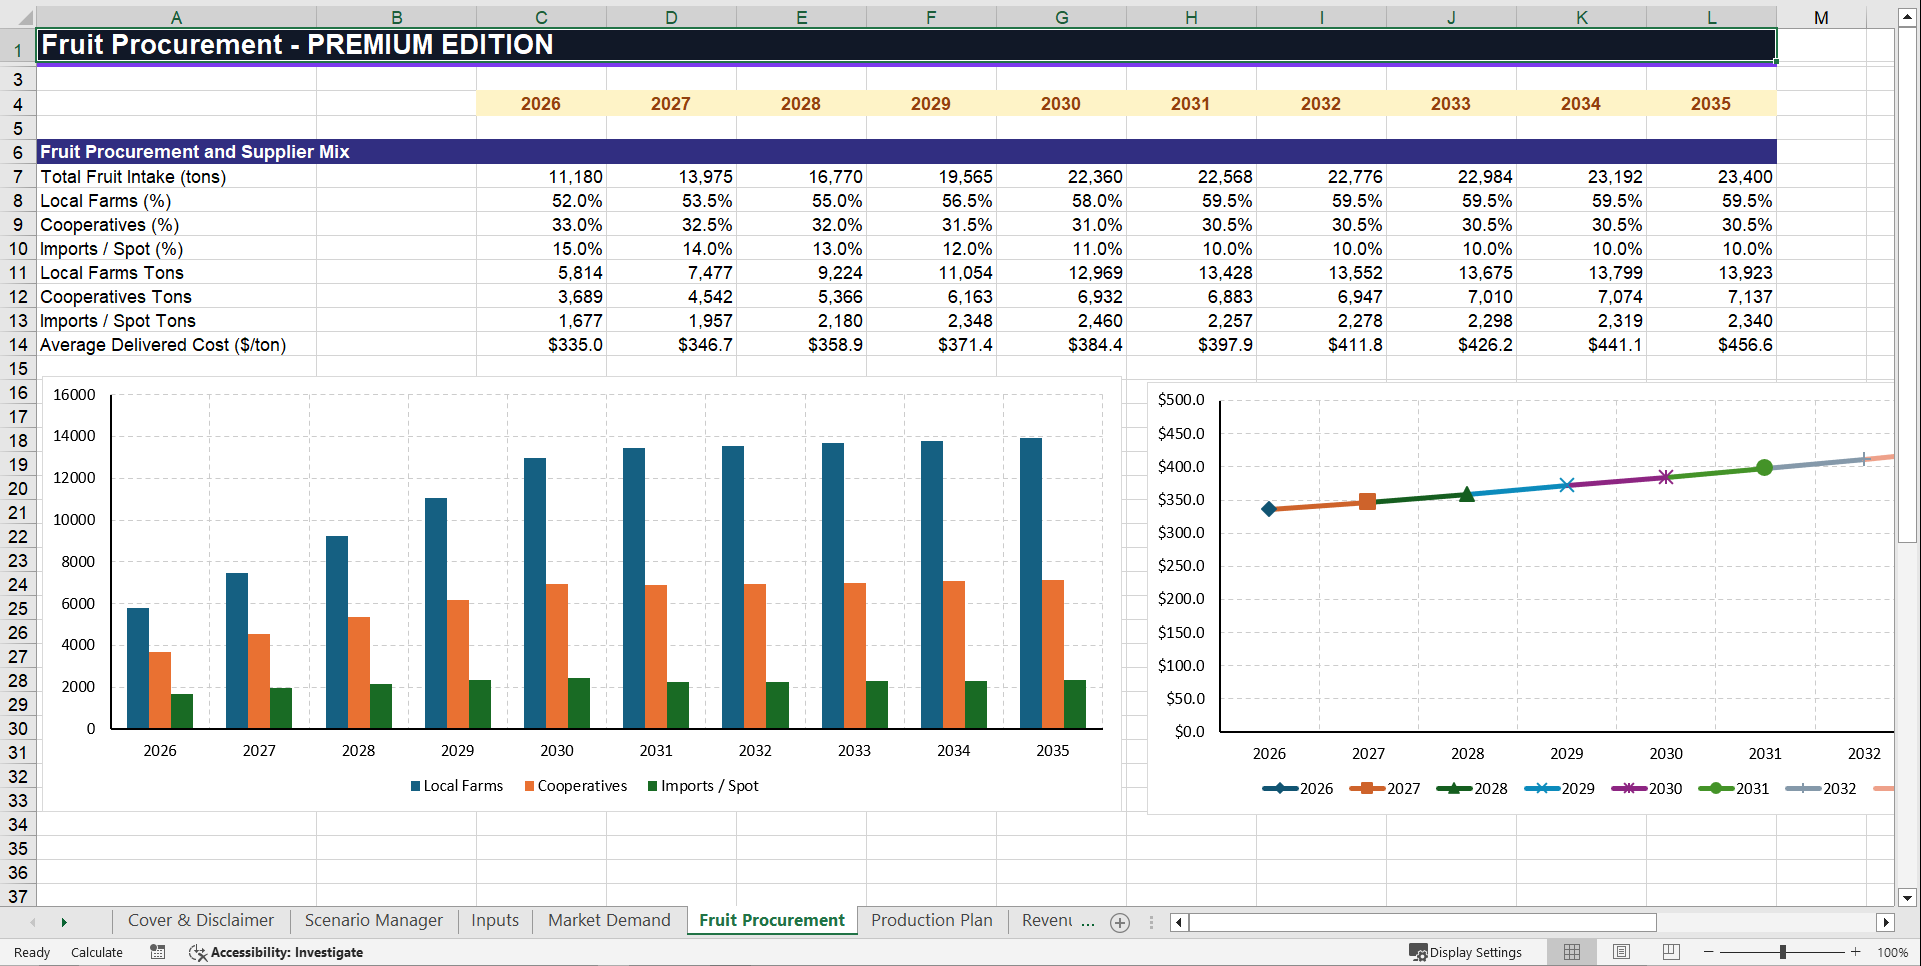Select the Fruit Procurement sheet tab

coord(772,921)
